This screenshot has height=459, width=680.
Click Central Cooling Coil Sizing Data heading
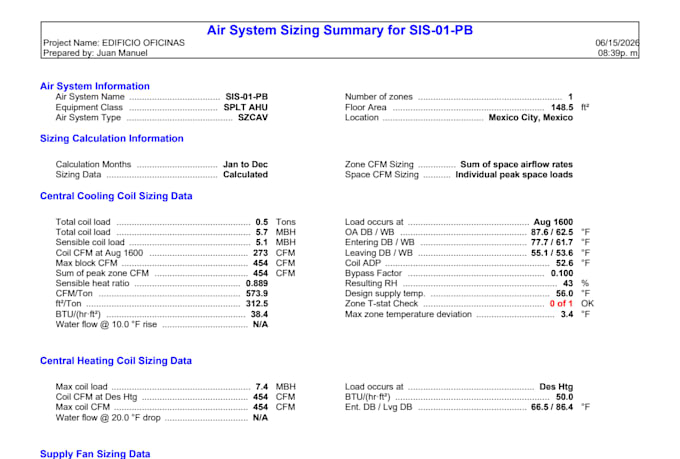[x=116, y=196]
